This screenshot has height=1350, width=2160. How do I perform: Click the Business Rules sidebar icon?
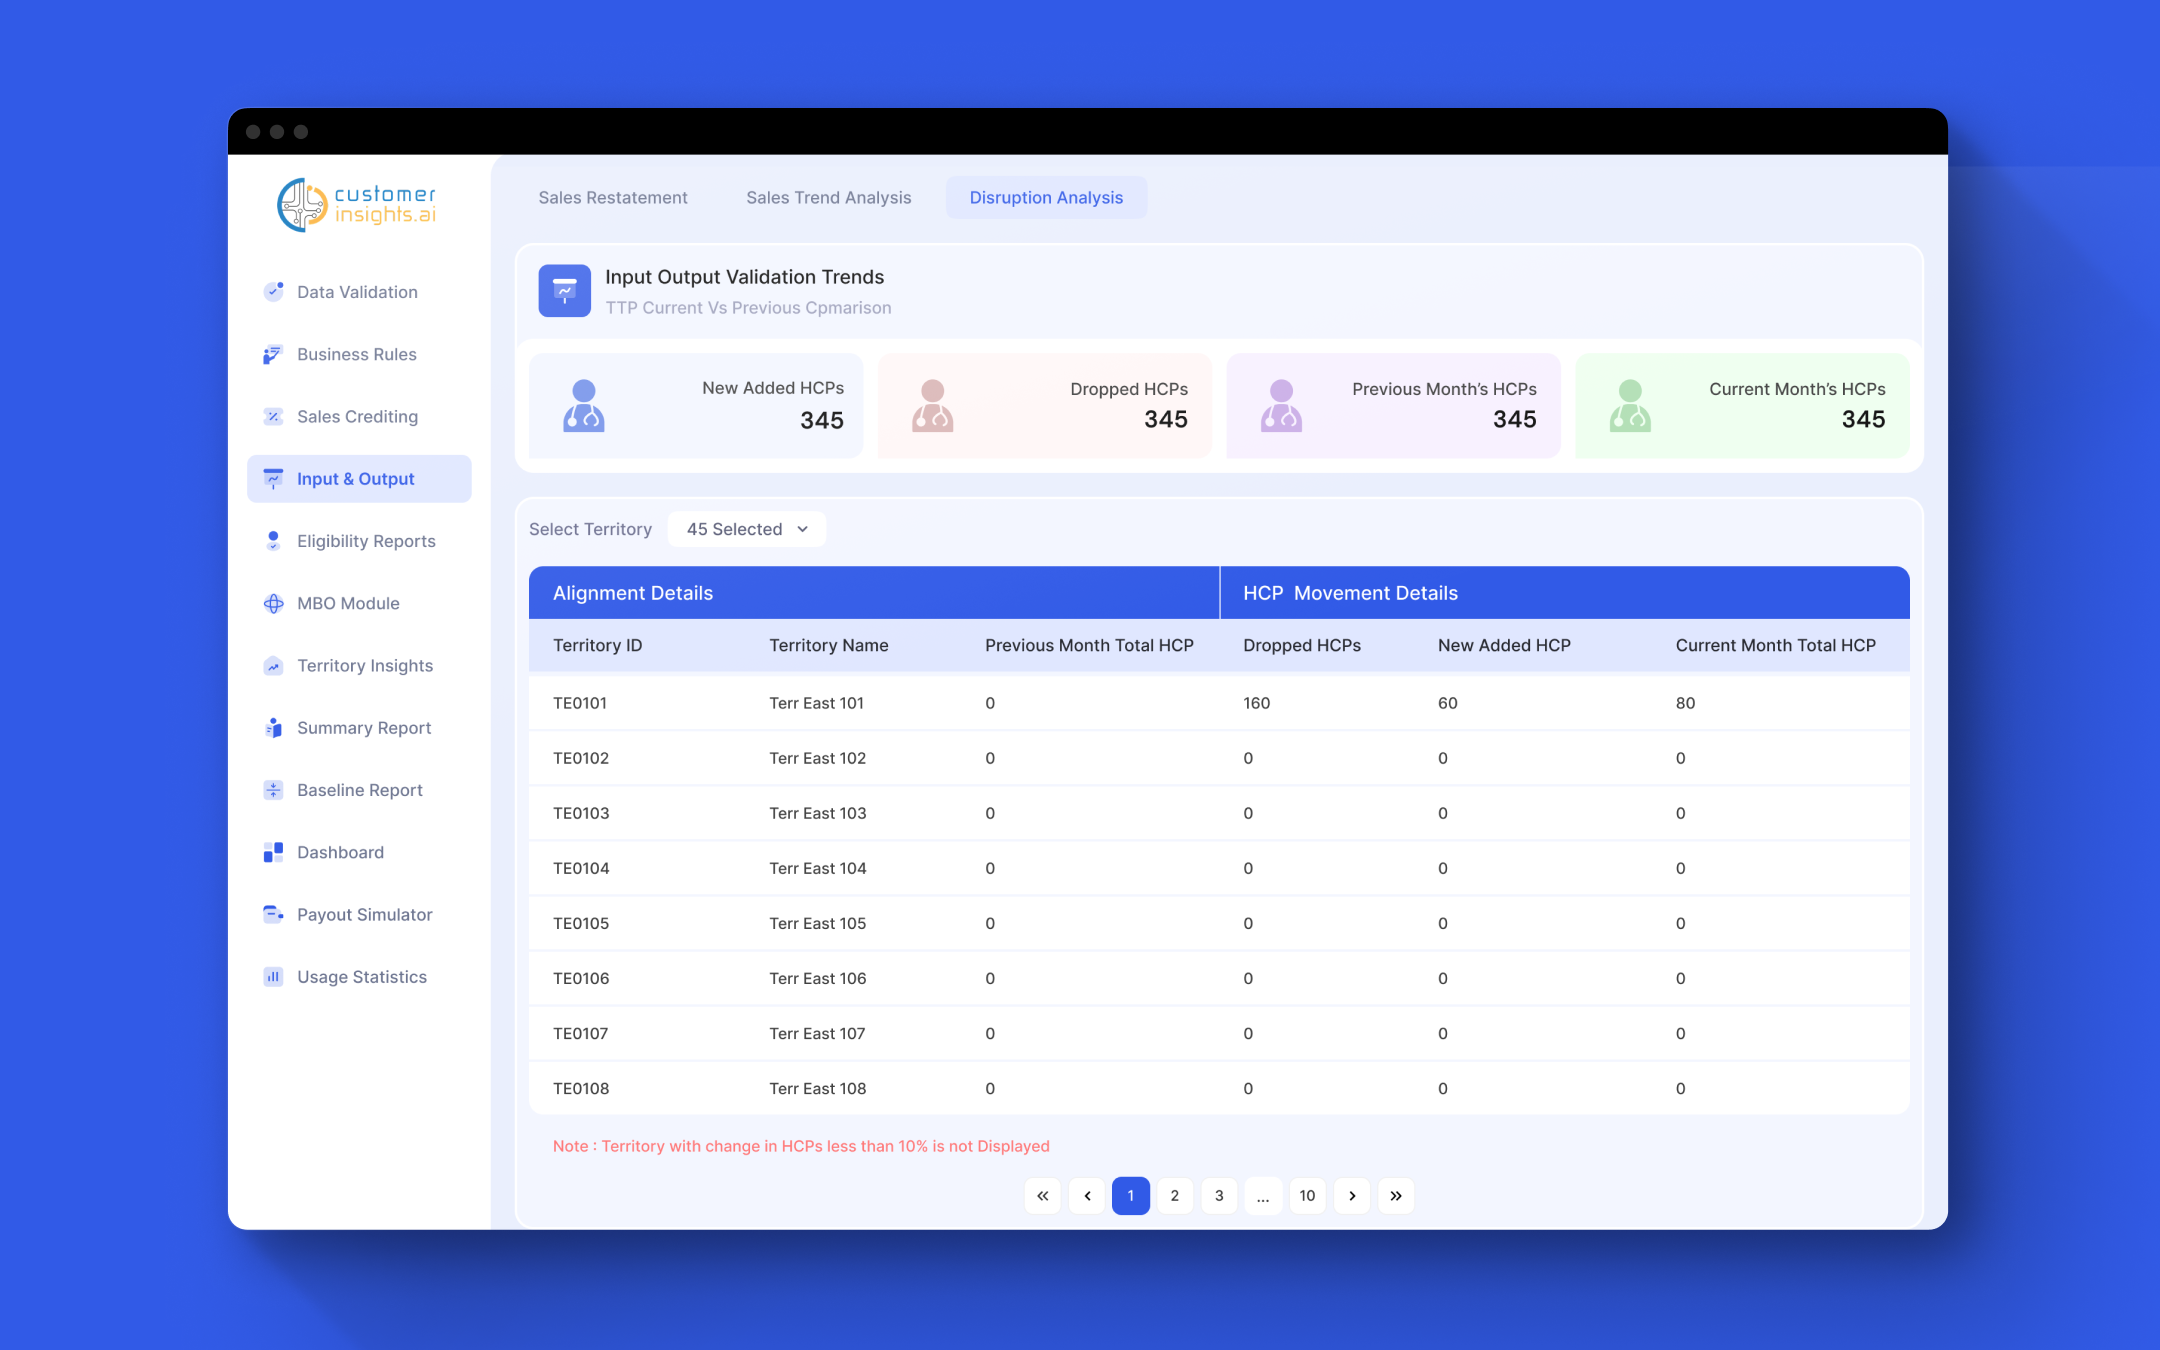pos(273,355)
